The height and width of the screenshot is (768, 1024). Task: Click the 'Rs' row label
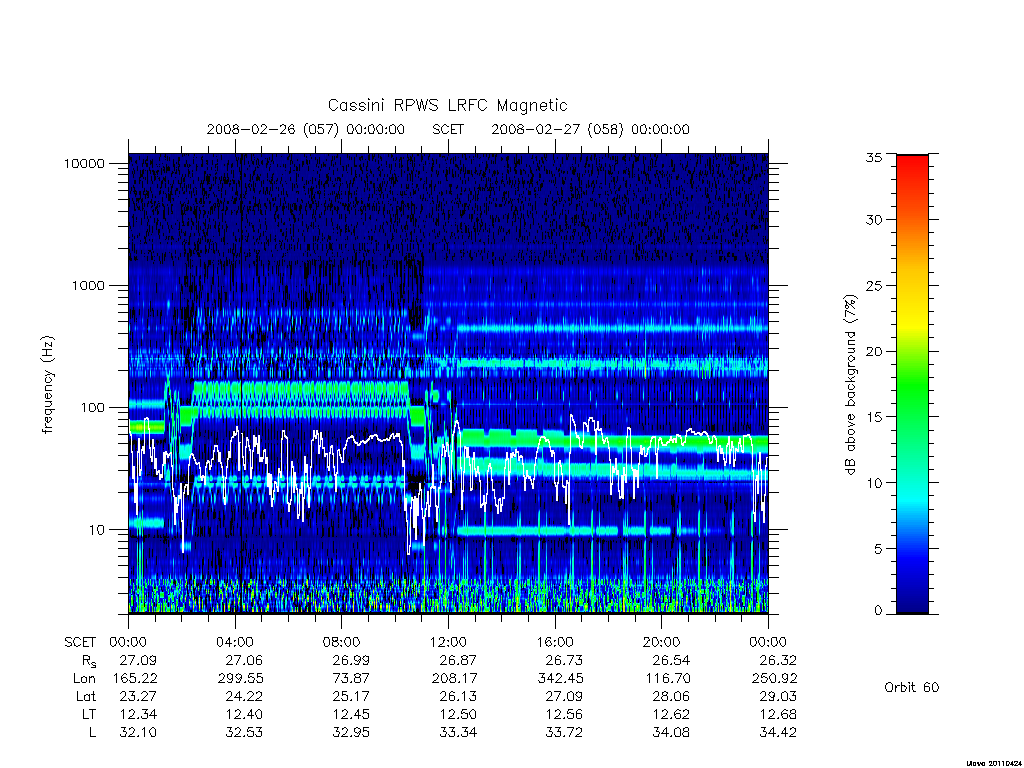pyautogui.click(x=87, y=662)
